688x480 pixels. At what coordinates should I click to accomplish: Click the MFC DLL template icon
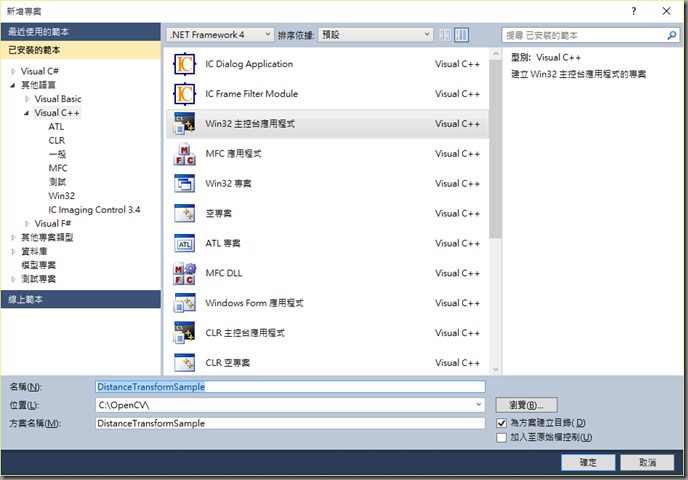[x=184, y=273]
